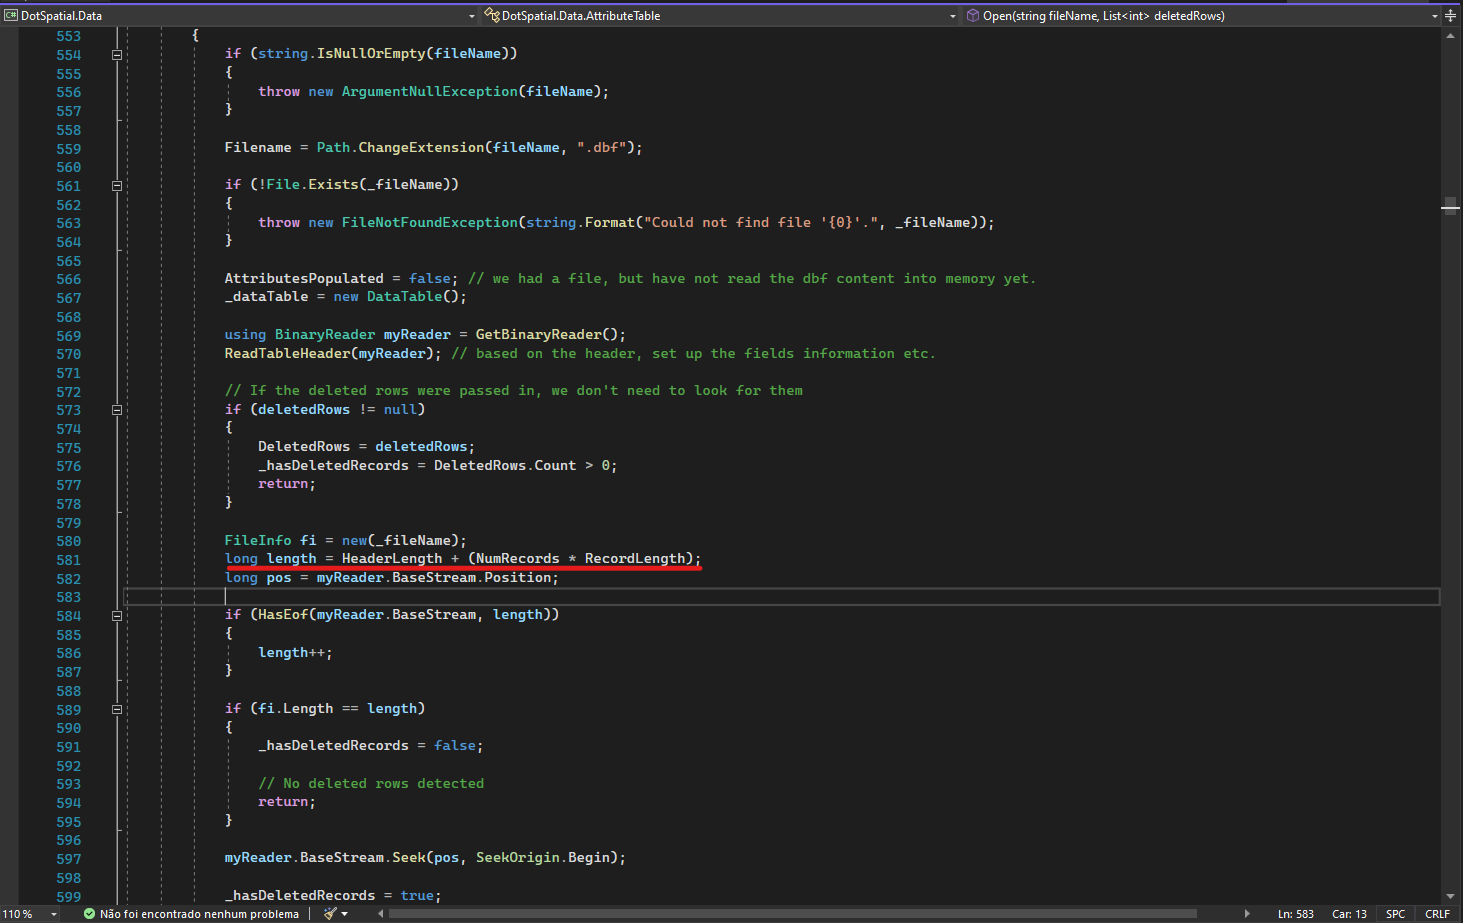Click line number 583 in the margin
This screenshot has height=923, width=1463.
pos(69,597)
